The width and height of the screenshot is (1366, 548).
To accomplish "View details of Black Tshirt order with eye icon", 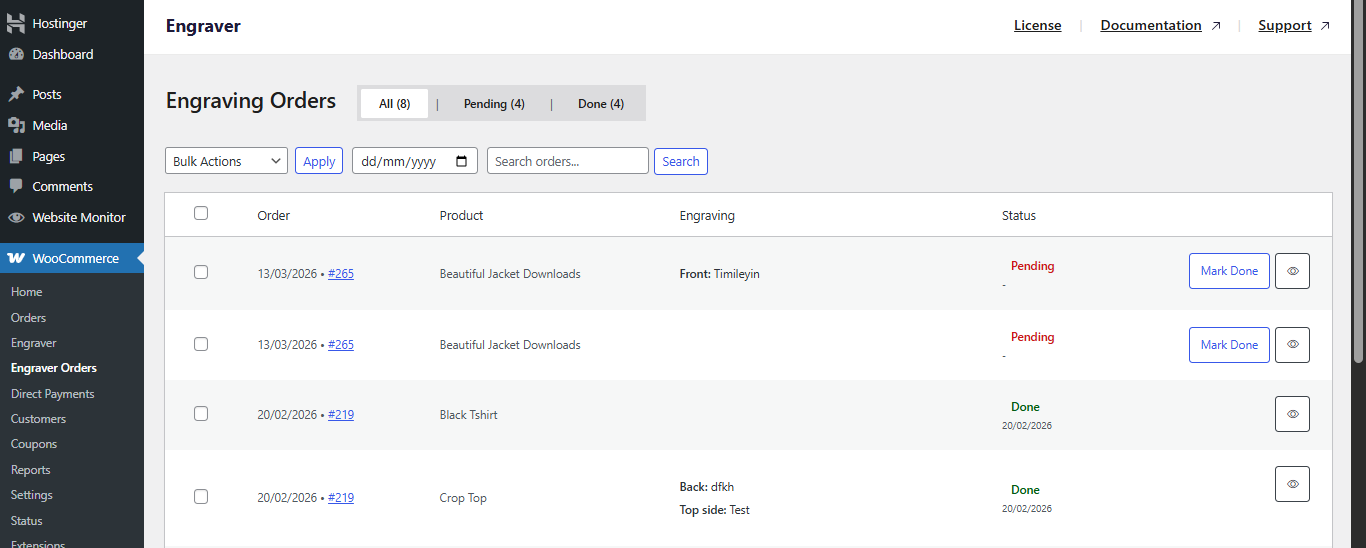I will [x=1292, y=414].
